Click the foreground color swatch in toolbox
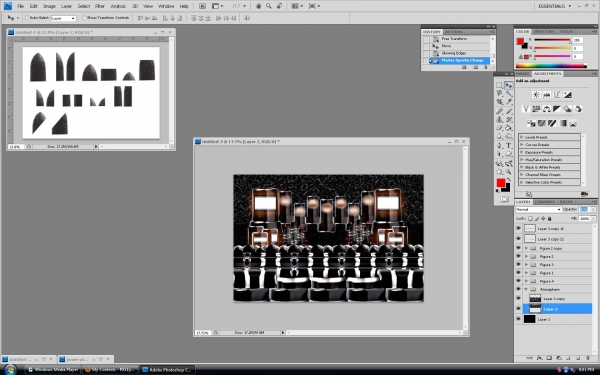The height and width of the screenshot is (375, 600). point(501,183)
